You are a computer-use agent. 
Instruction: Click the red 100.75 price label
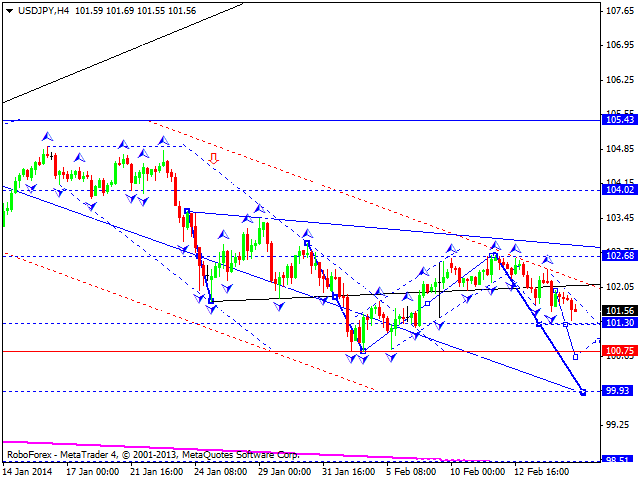pos(621,351)
